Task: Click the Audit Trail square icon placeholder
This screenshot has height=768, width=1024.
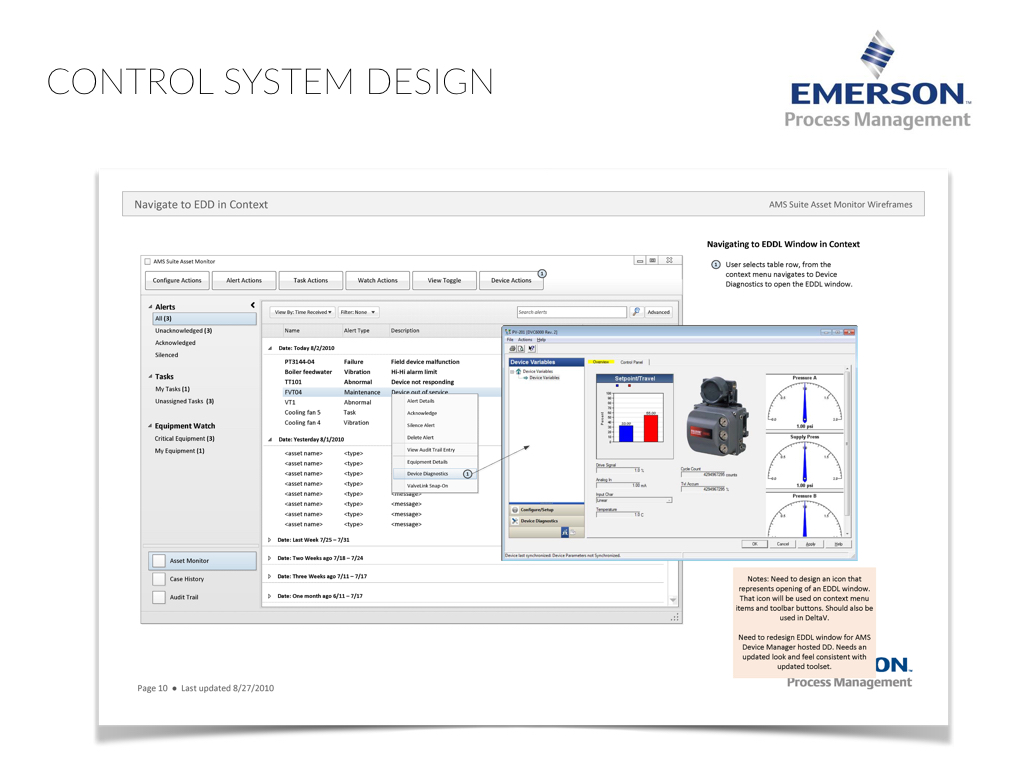Action: 159,597
